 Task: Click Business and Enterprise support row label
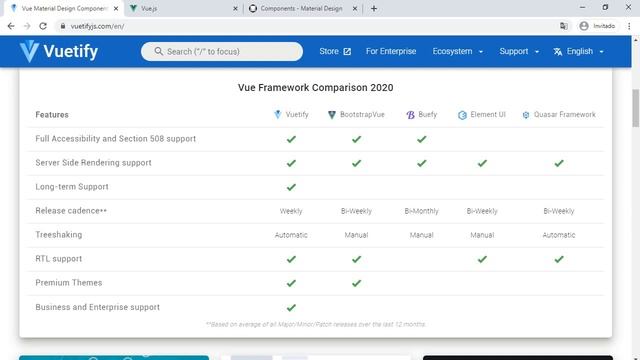[97, 307]
